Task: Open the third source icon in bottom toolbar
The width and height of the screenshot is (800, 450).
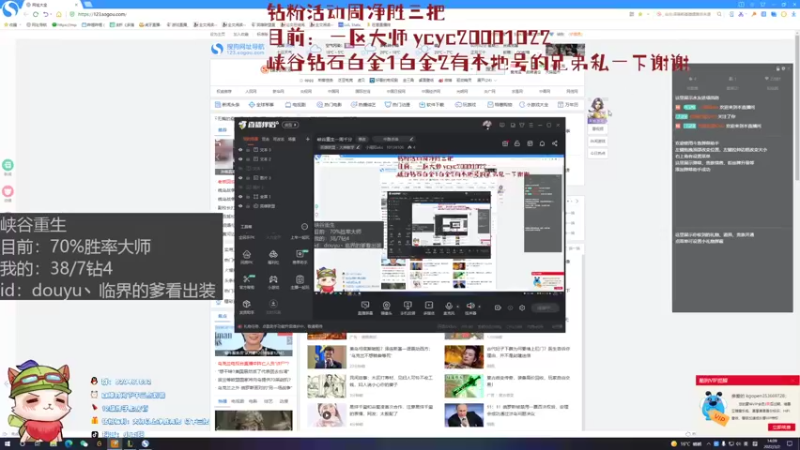Action: tap(407, 306)
